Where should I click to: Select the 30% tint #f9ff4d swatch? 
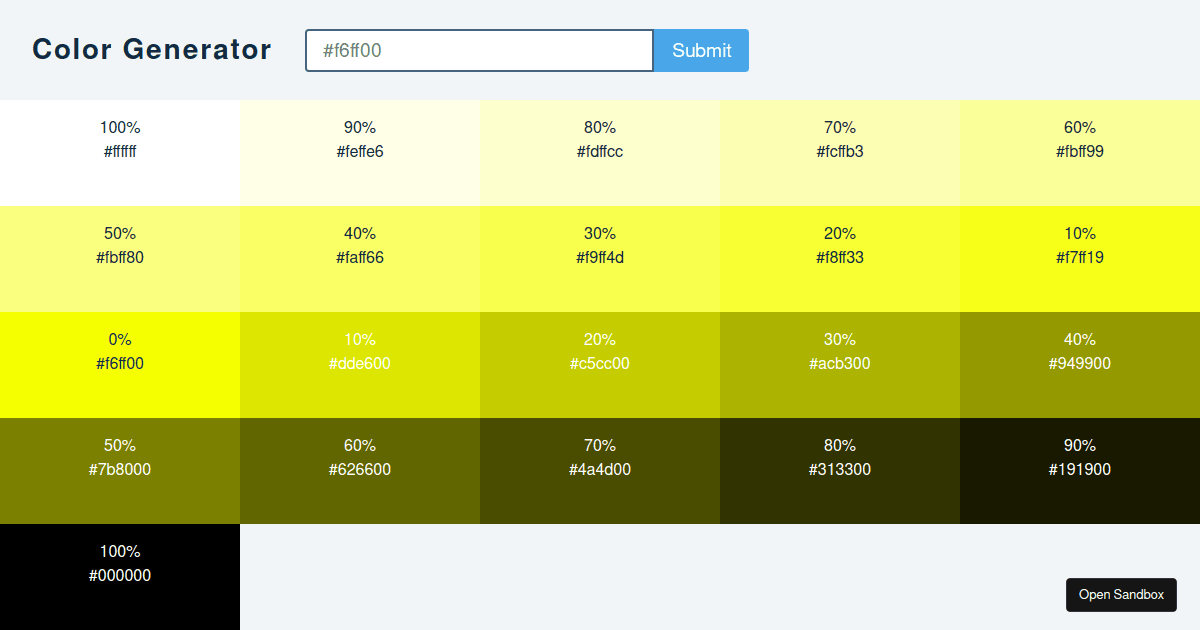coord(600,258)
